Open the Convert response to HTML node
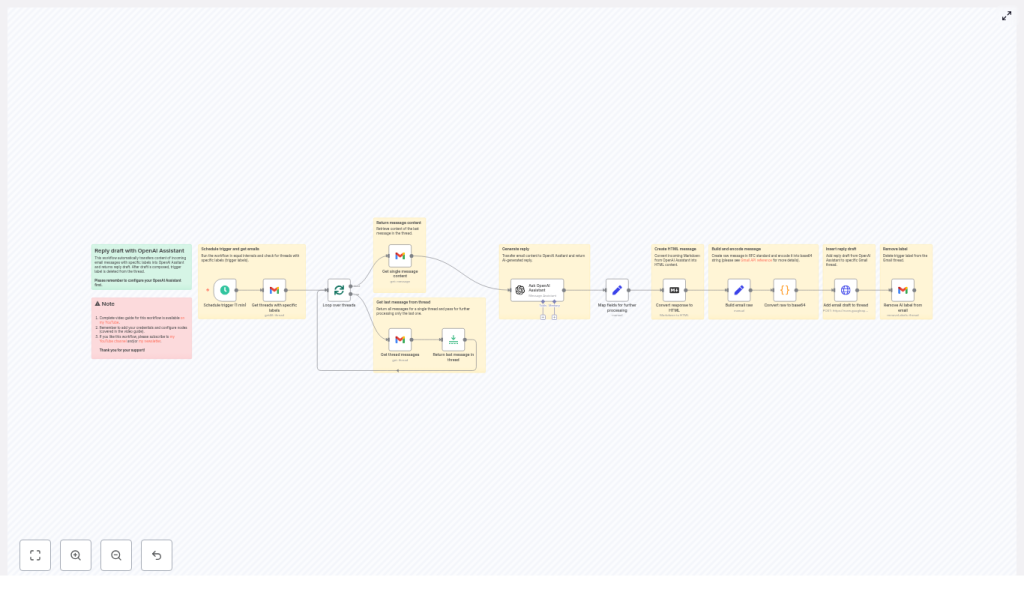The image size is (1024, 610). (674, 290)
